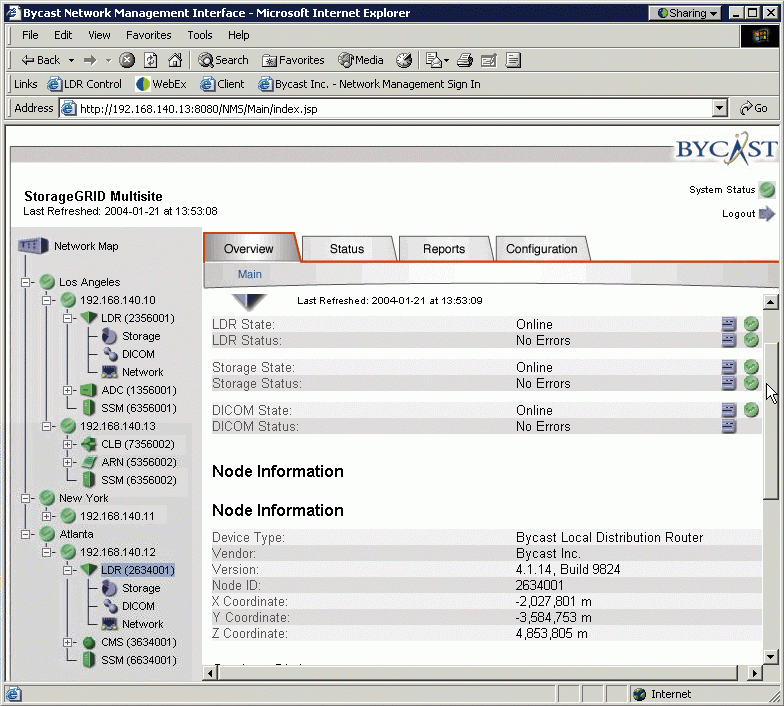Expand the ARN (5356002) branch

tap(68, 462)
